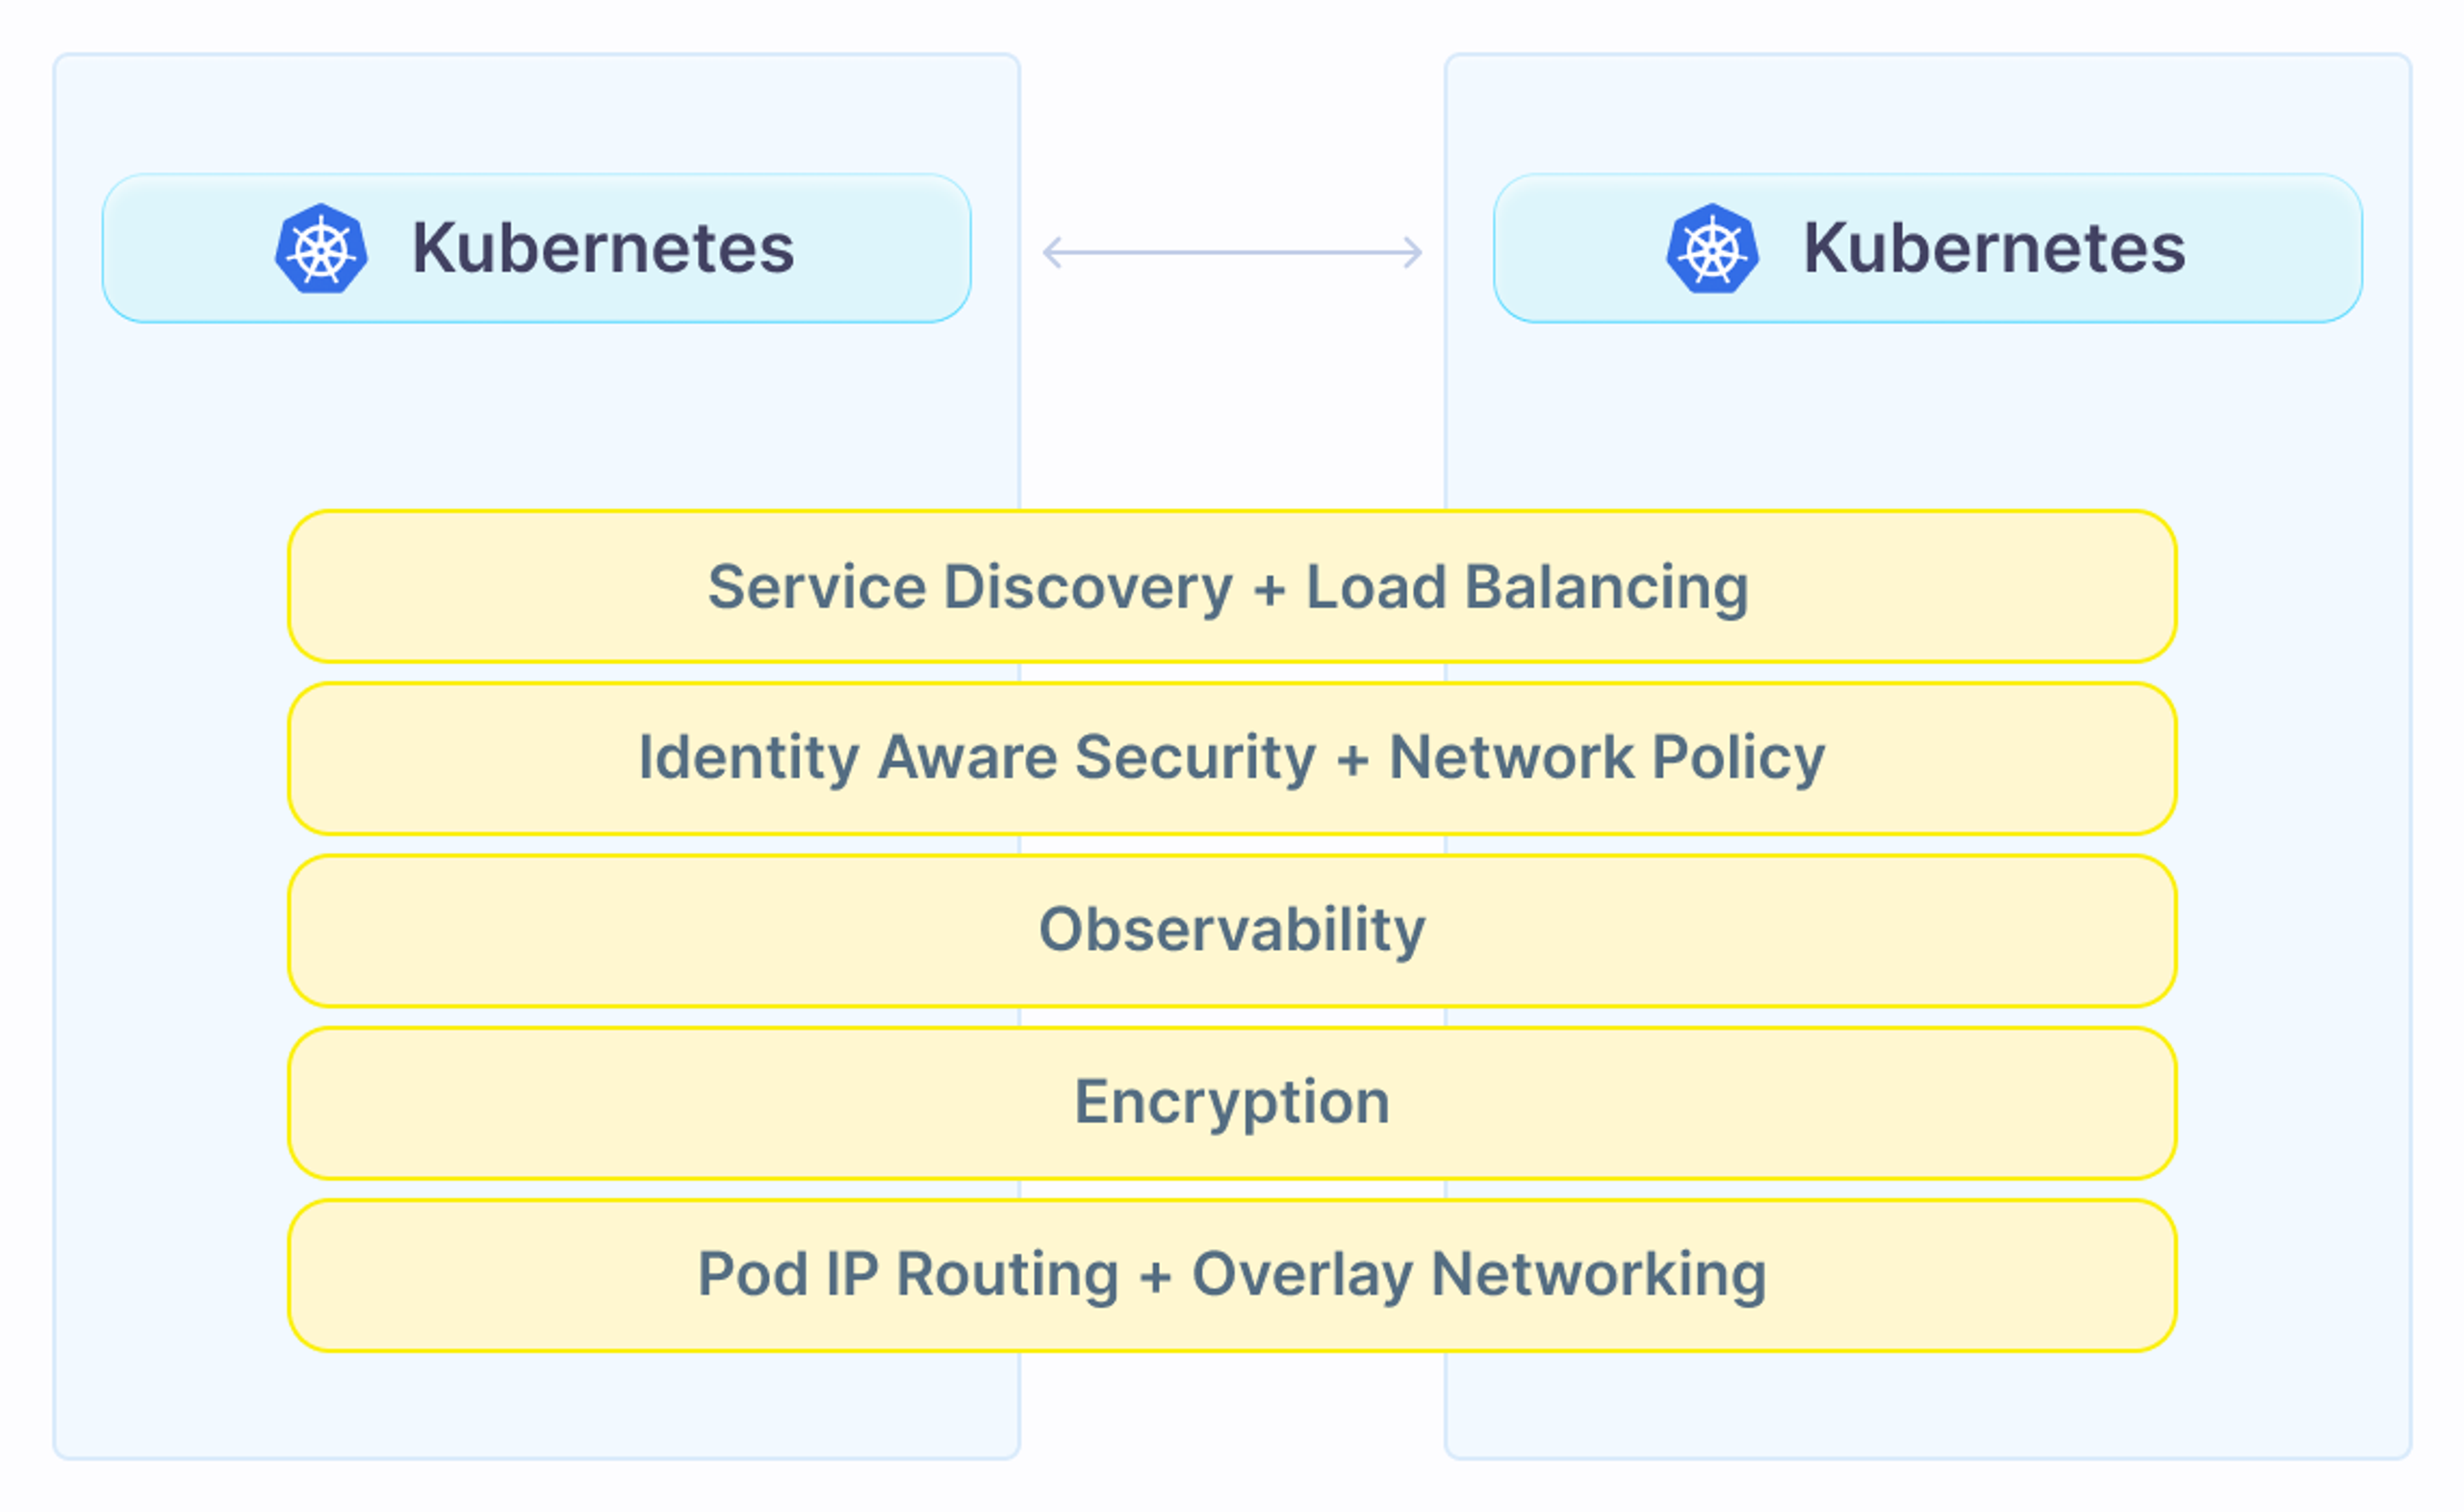Click the Pod IP Routing text
The height and width of the screenshot is (1512, 2464).
908,1275
